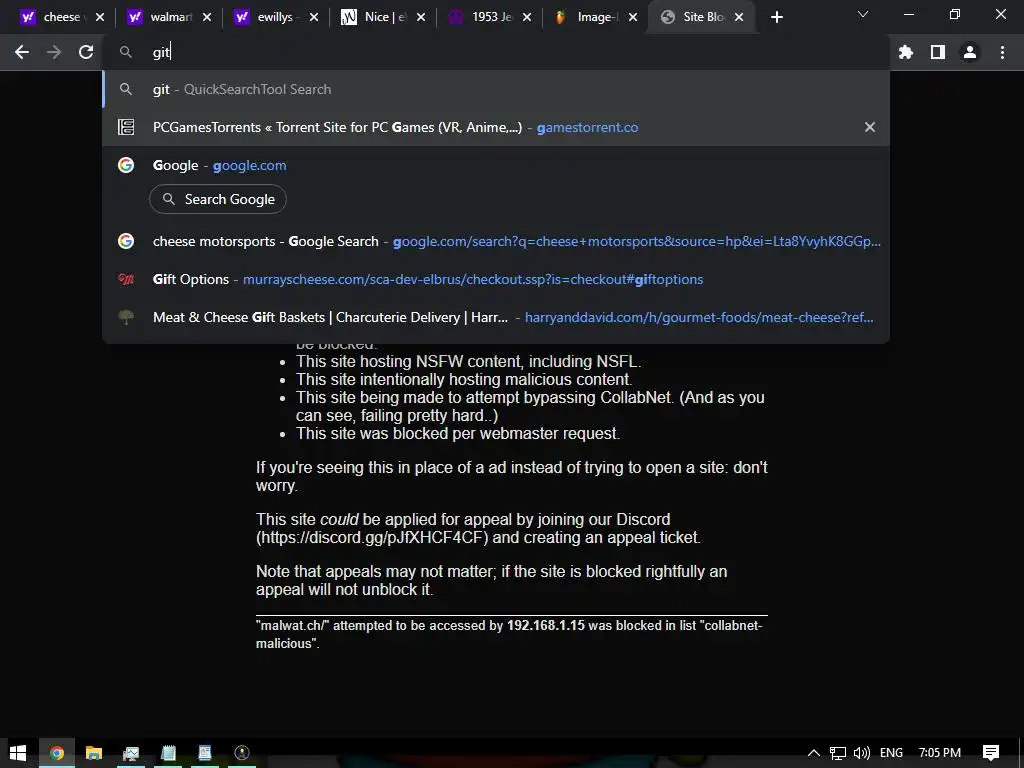Click the ENG language indicator
The width and height of the screenshot is (1024, 768).
[x=891, y=753]
